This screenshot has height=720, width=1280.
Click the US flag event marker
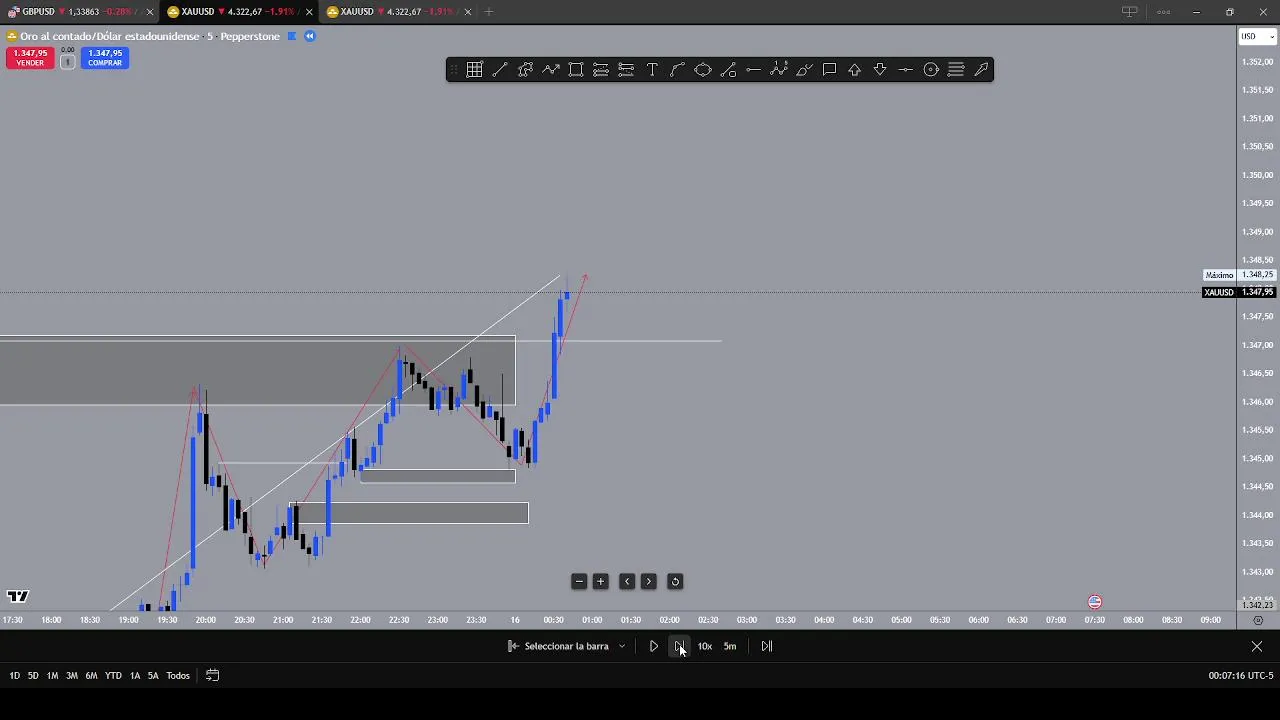1095,602
